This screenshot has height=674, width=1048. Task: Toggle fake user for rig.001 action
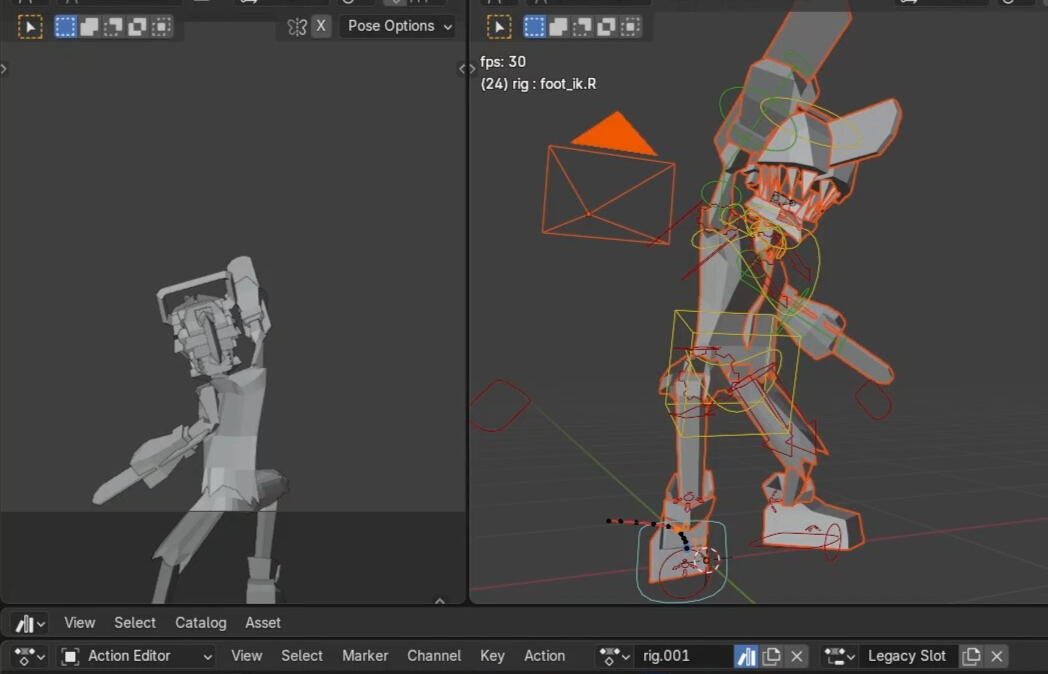tap(746, 656)
